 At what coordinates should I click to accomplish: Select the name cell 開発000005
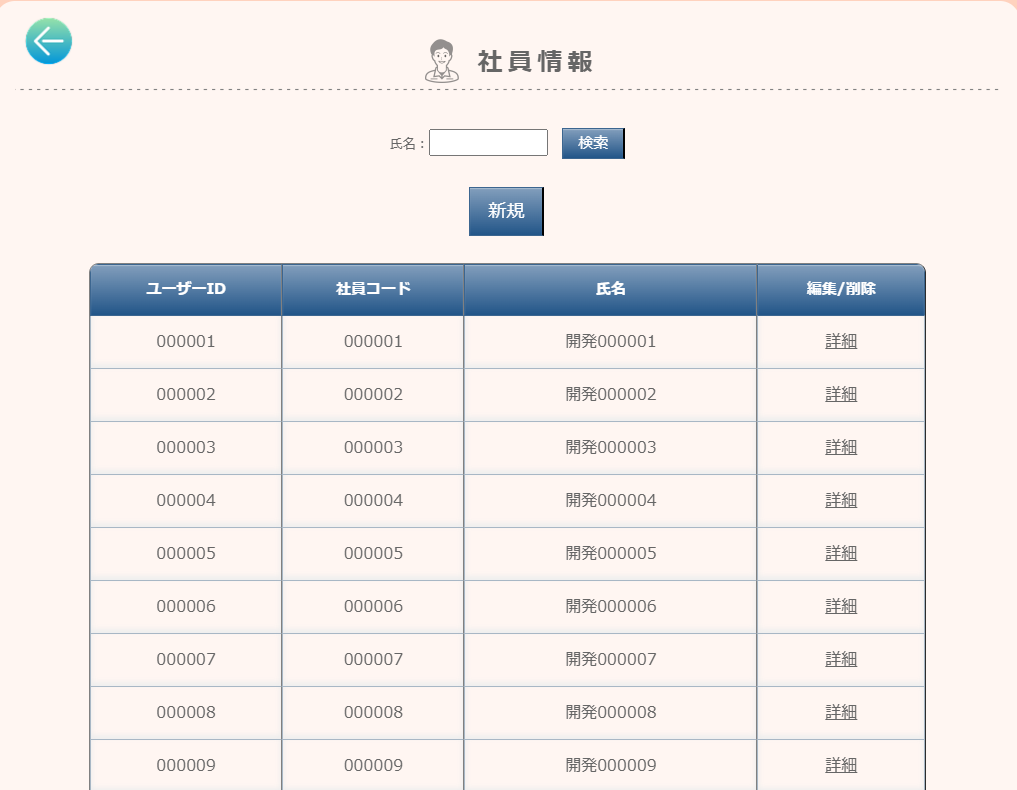point(610,553)
